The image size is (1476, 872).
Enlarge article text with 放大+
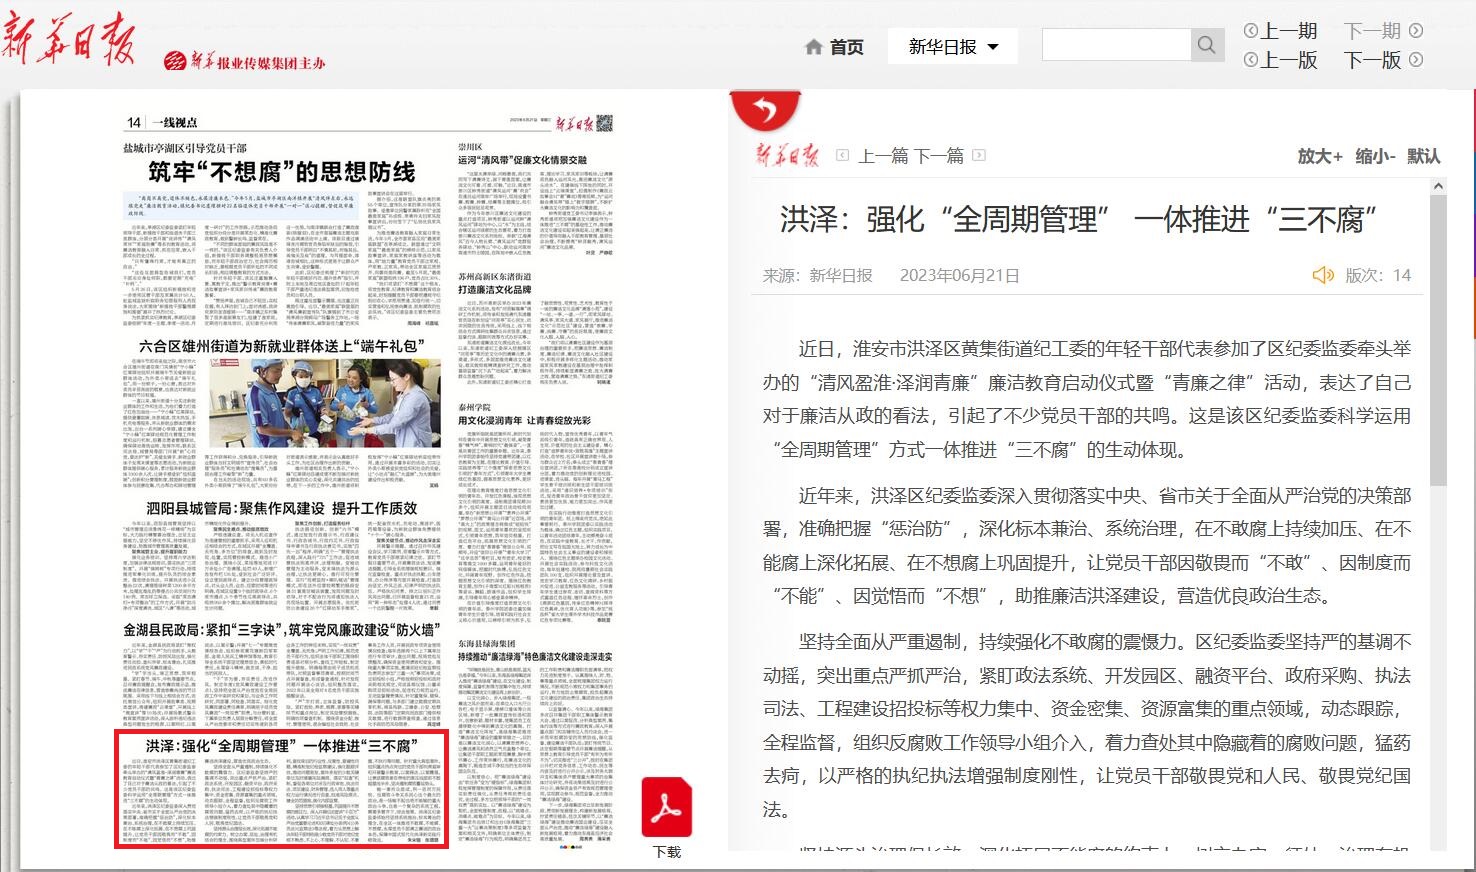pyautogui.click(x=1320, y=156)
